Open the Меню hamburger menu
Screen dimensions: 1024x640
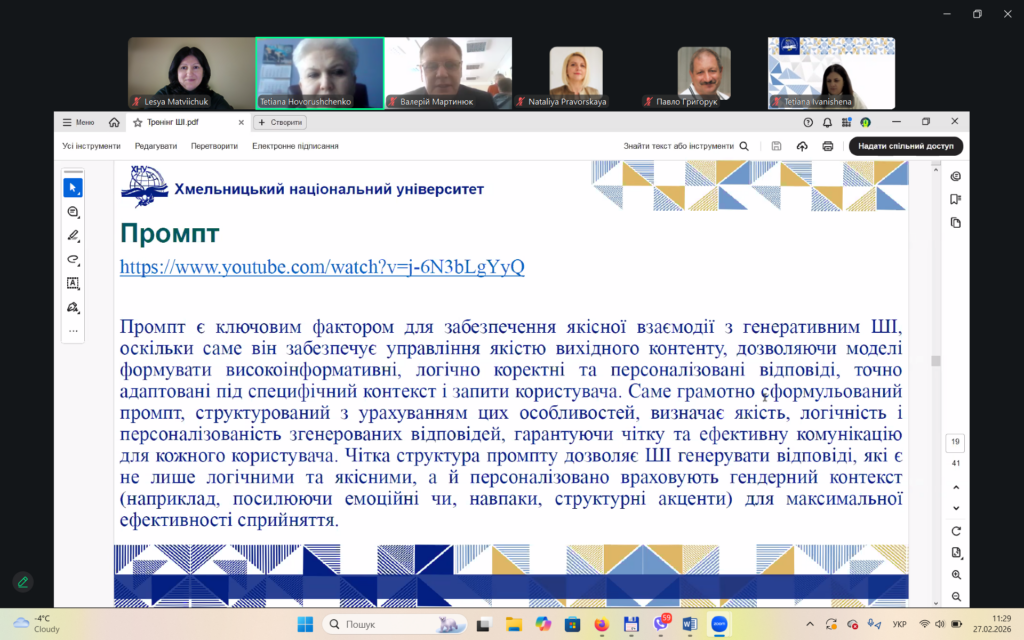pos(79,122)
